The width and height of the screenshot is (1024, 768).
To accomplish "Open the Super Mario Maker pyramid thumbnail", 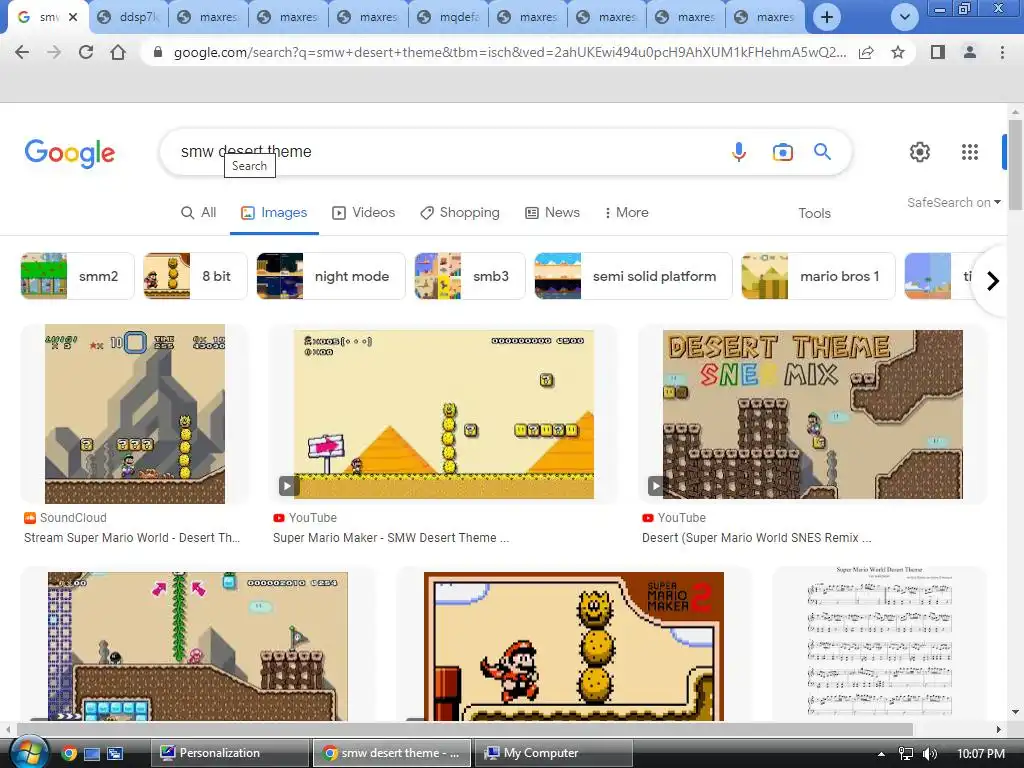I will tap(444, 415).
